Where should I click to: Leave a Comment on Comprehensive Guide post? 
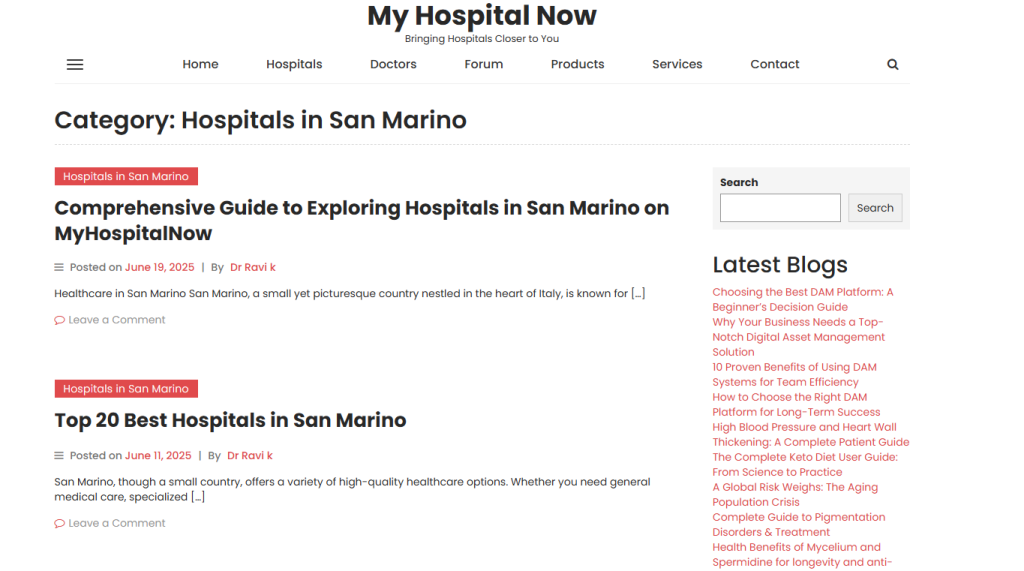(117, 320)
